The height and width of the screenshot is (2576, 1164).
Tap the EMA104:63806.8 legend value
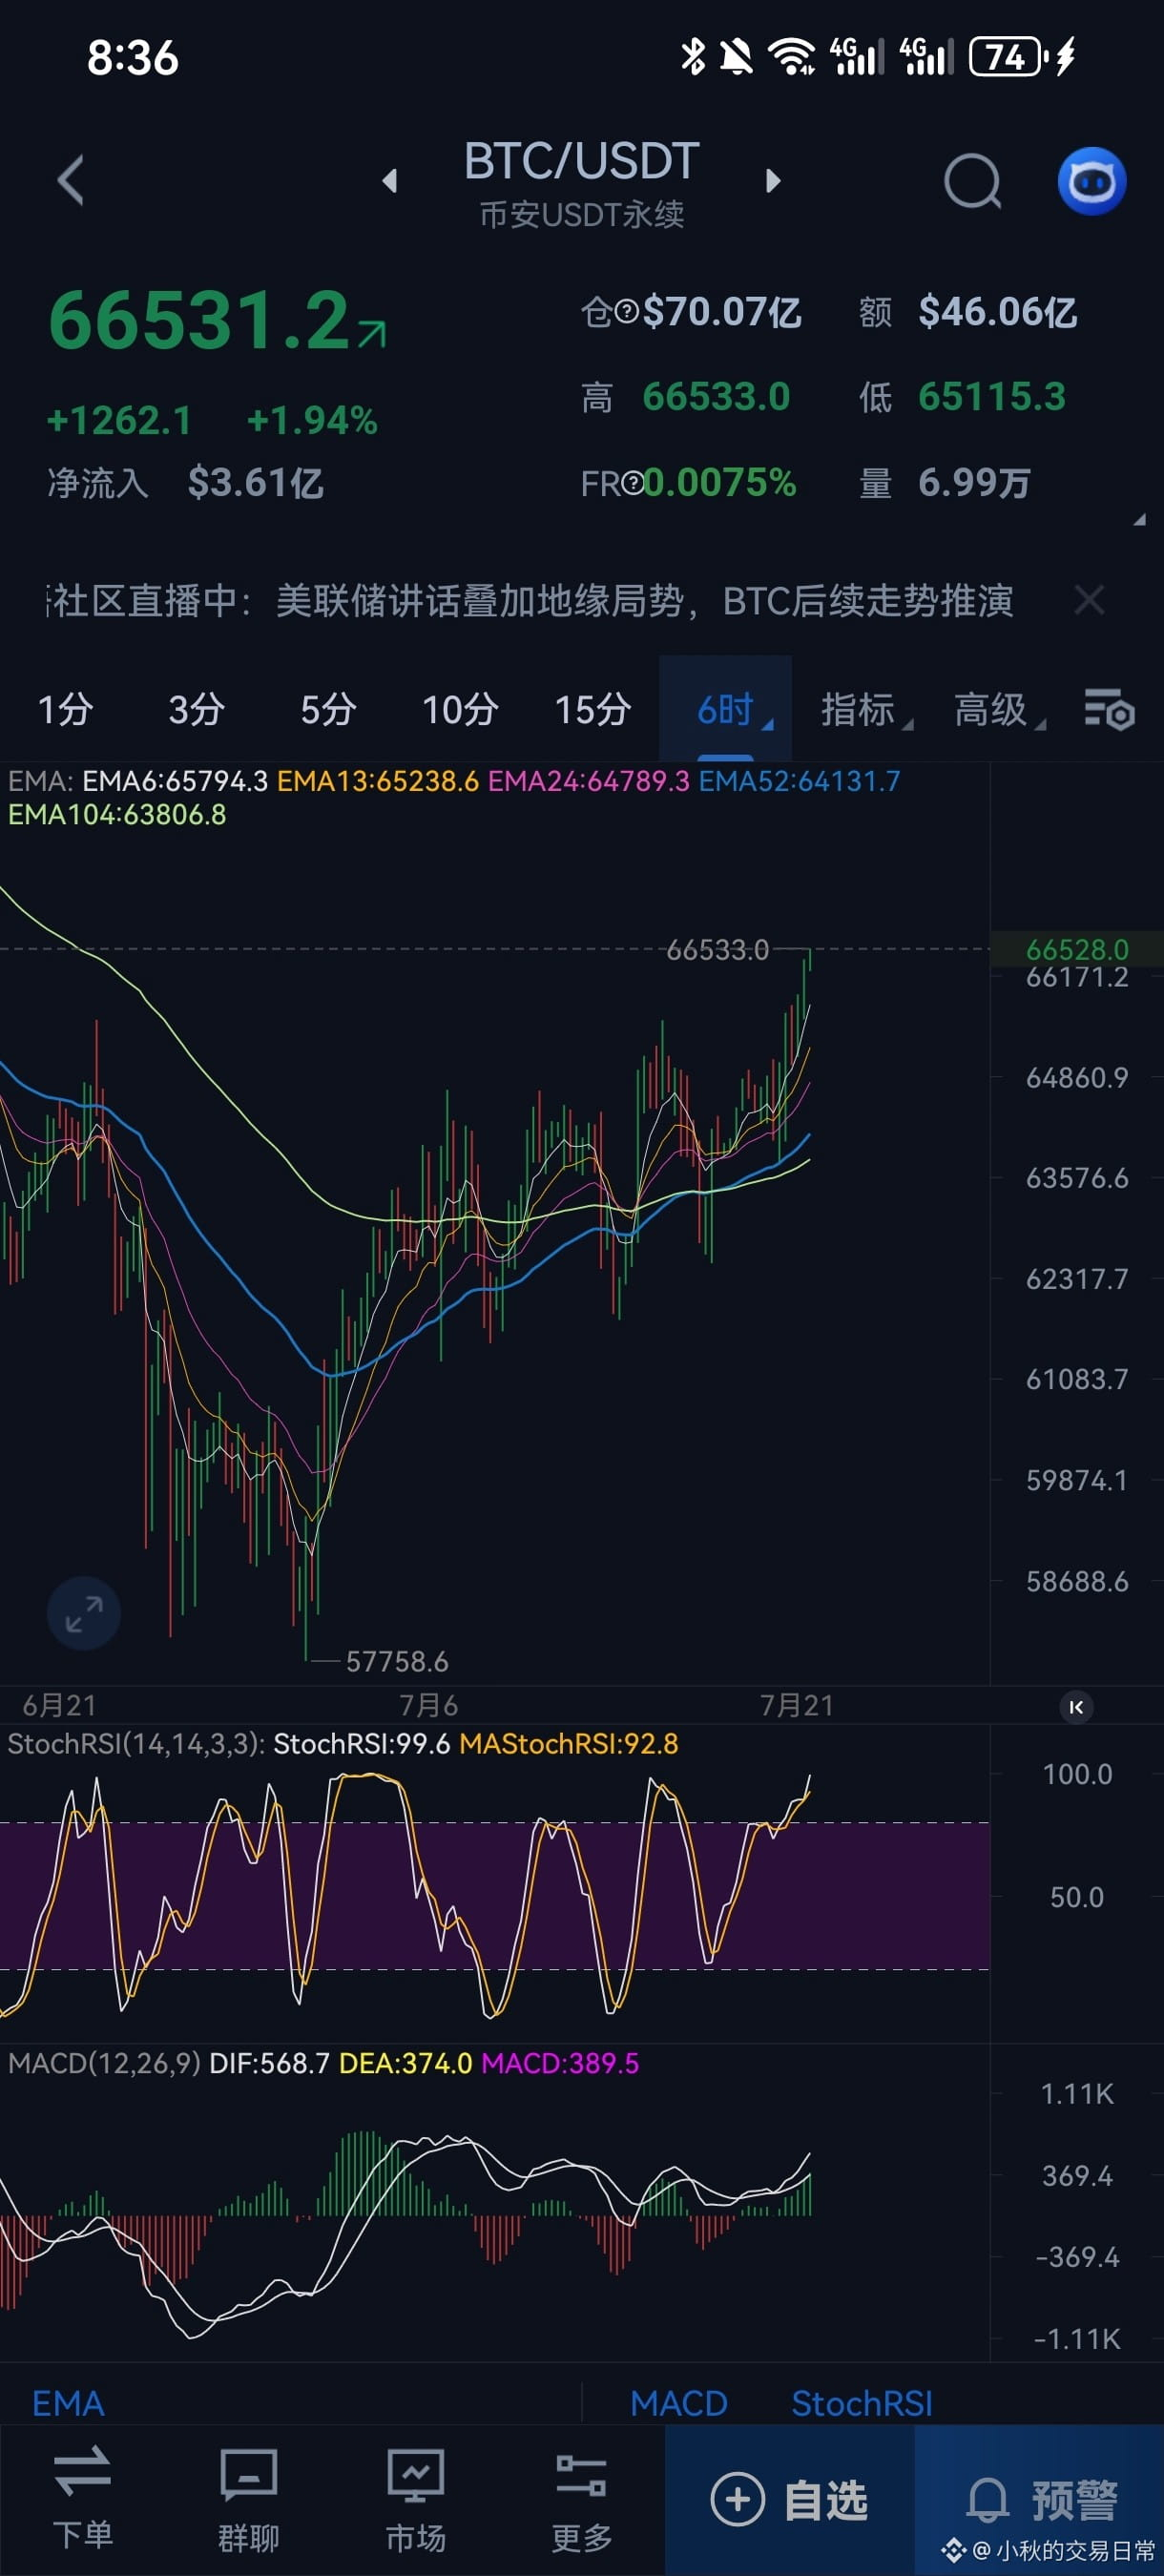tap(117, 815)
